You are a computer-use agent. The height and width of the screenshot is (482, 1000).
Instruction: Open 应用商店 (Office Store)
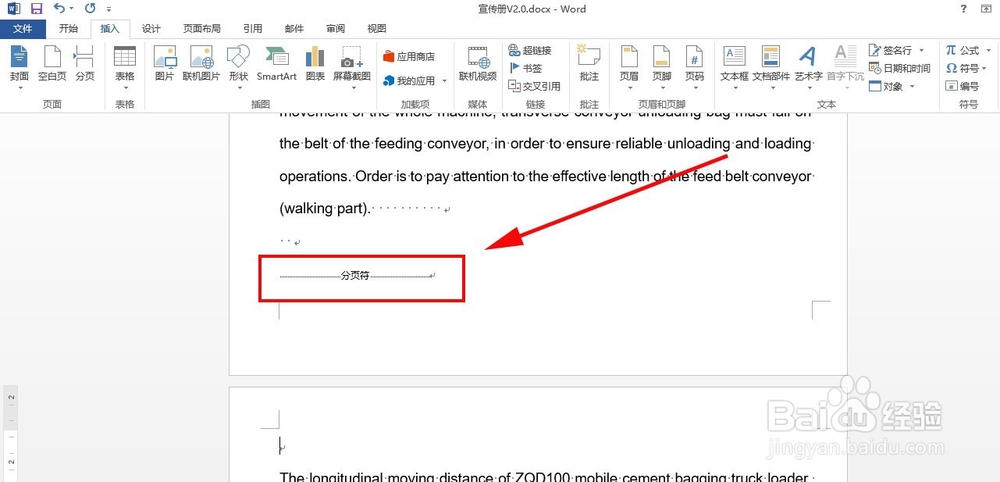point(409,57)
